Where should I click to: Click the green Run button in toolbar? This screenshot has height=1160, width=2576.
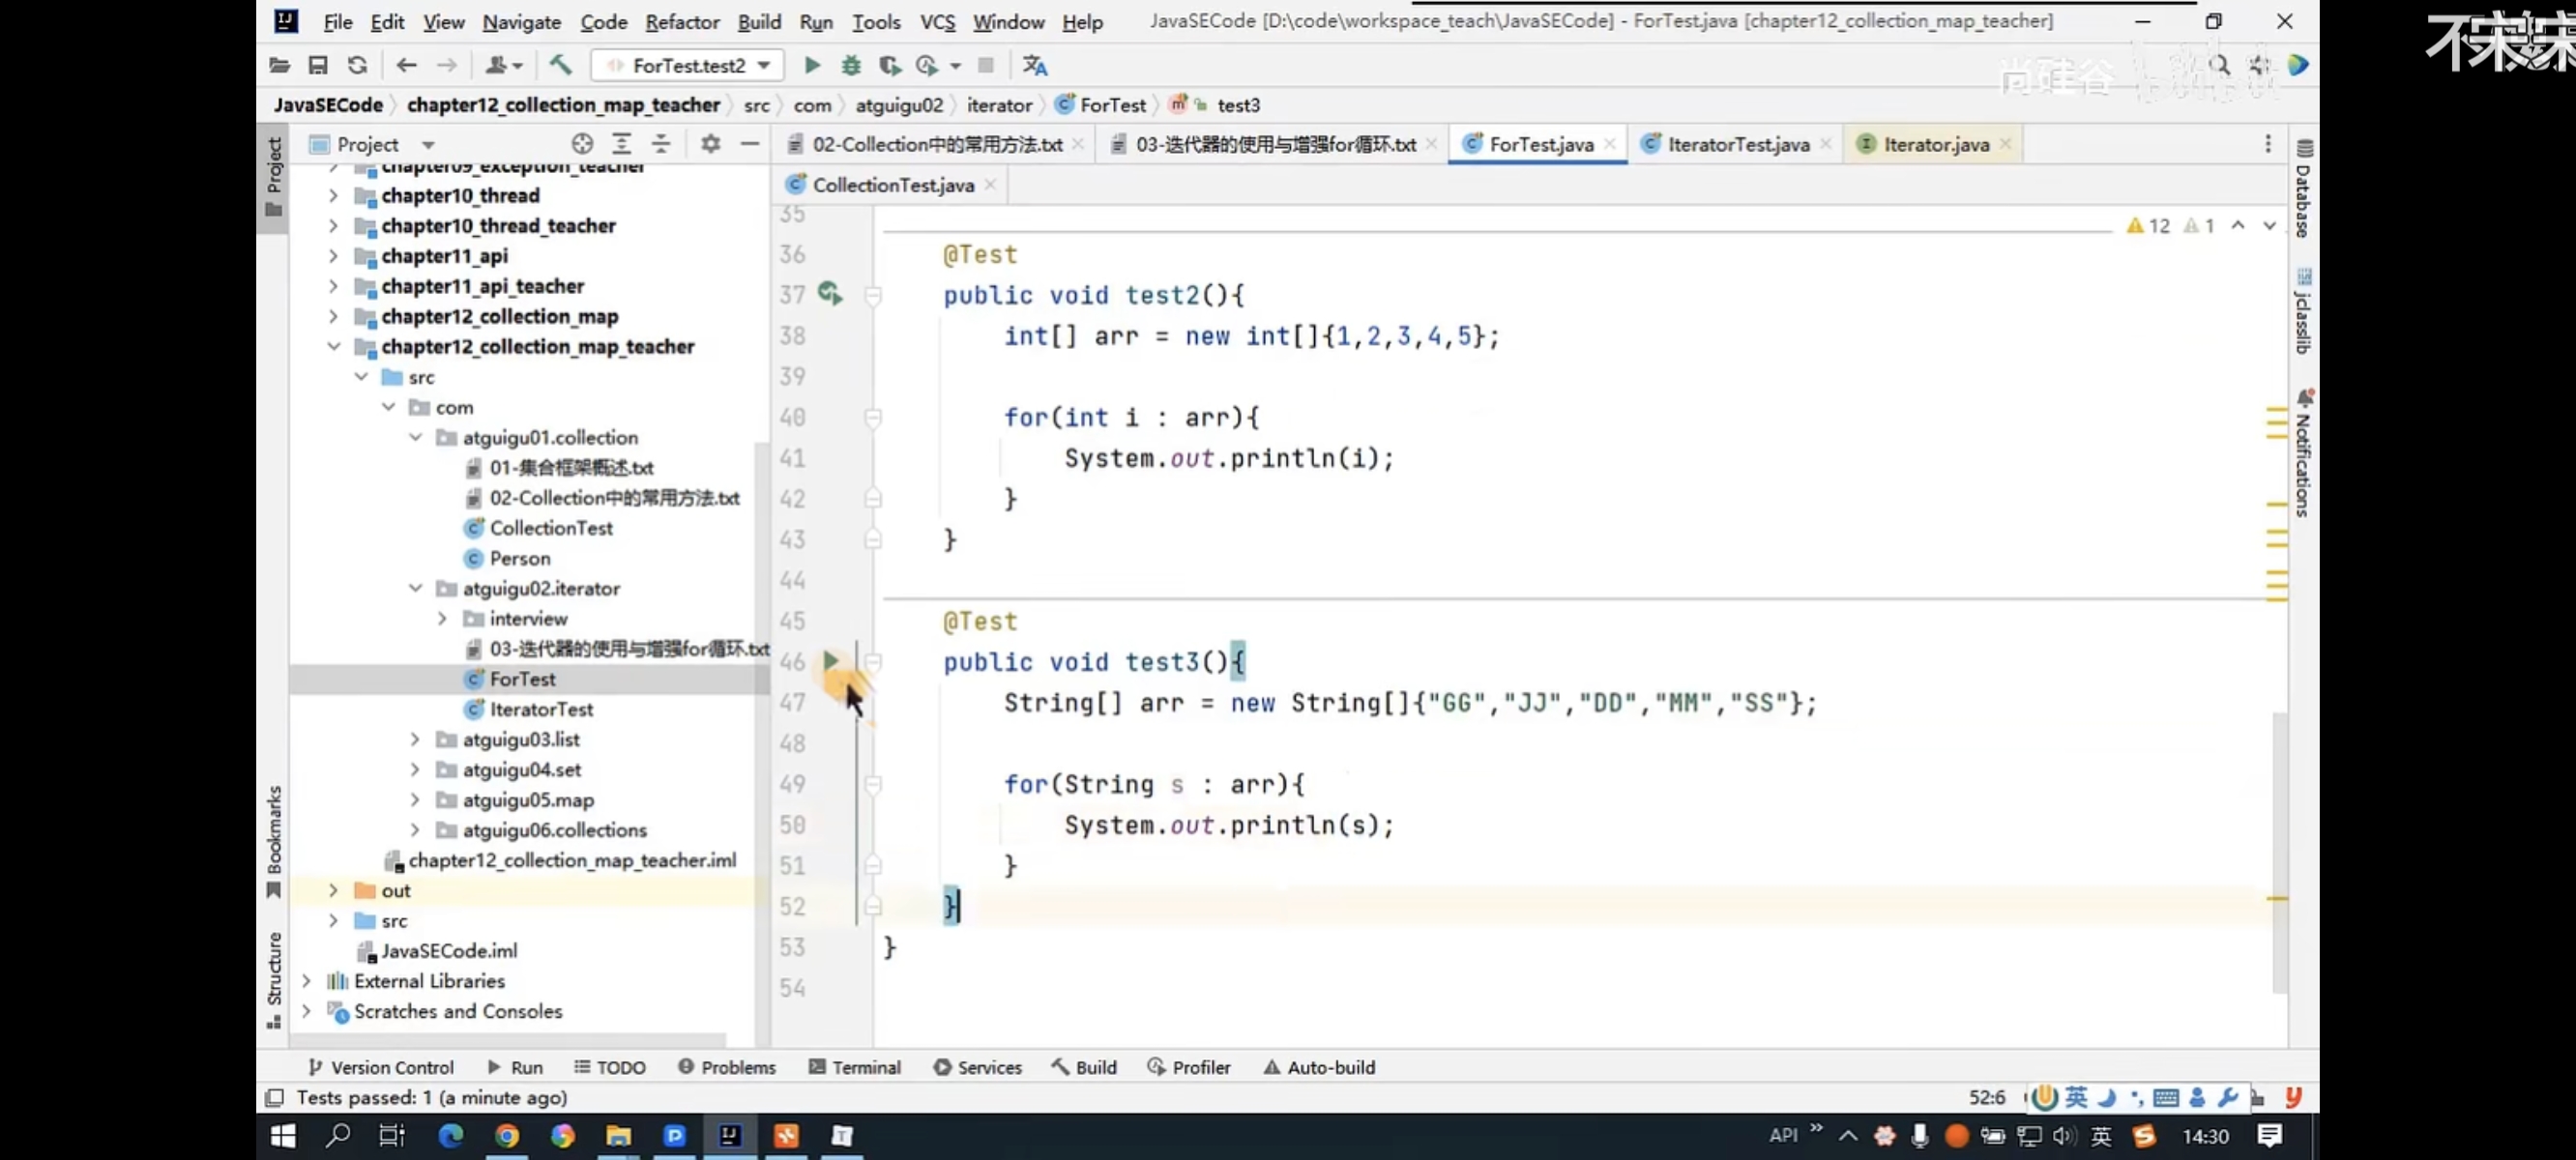(812, 66)
